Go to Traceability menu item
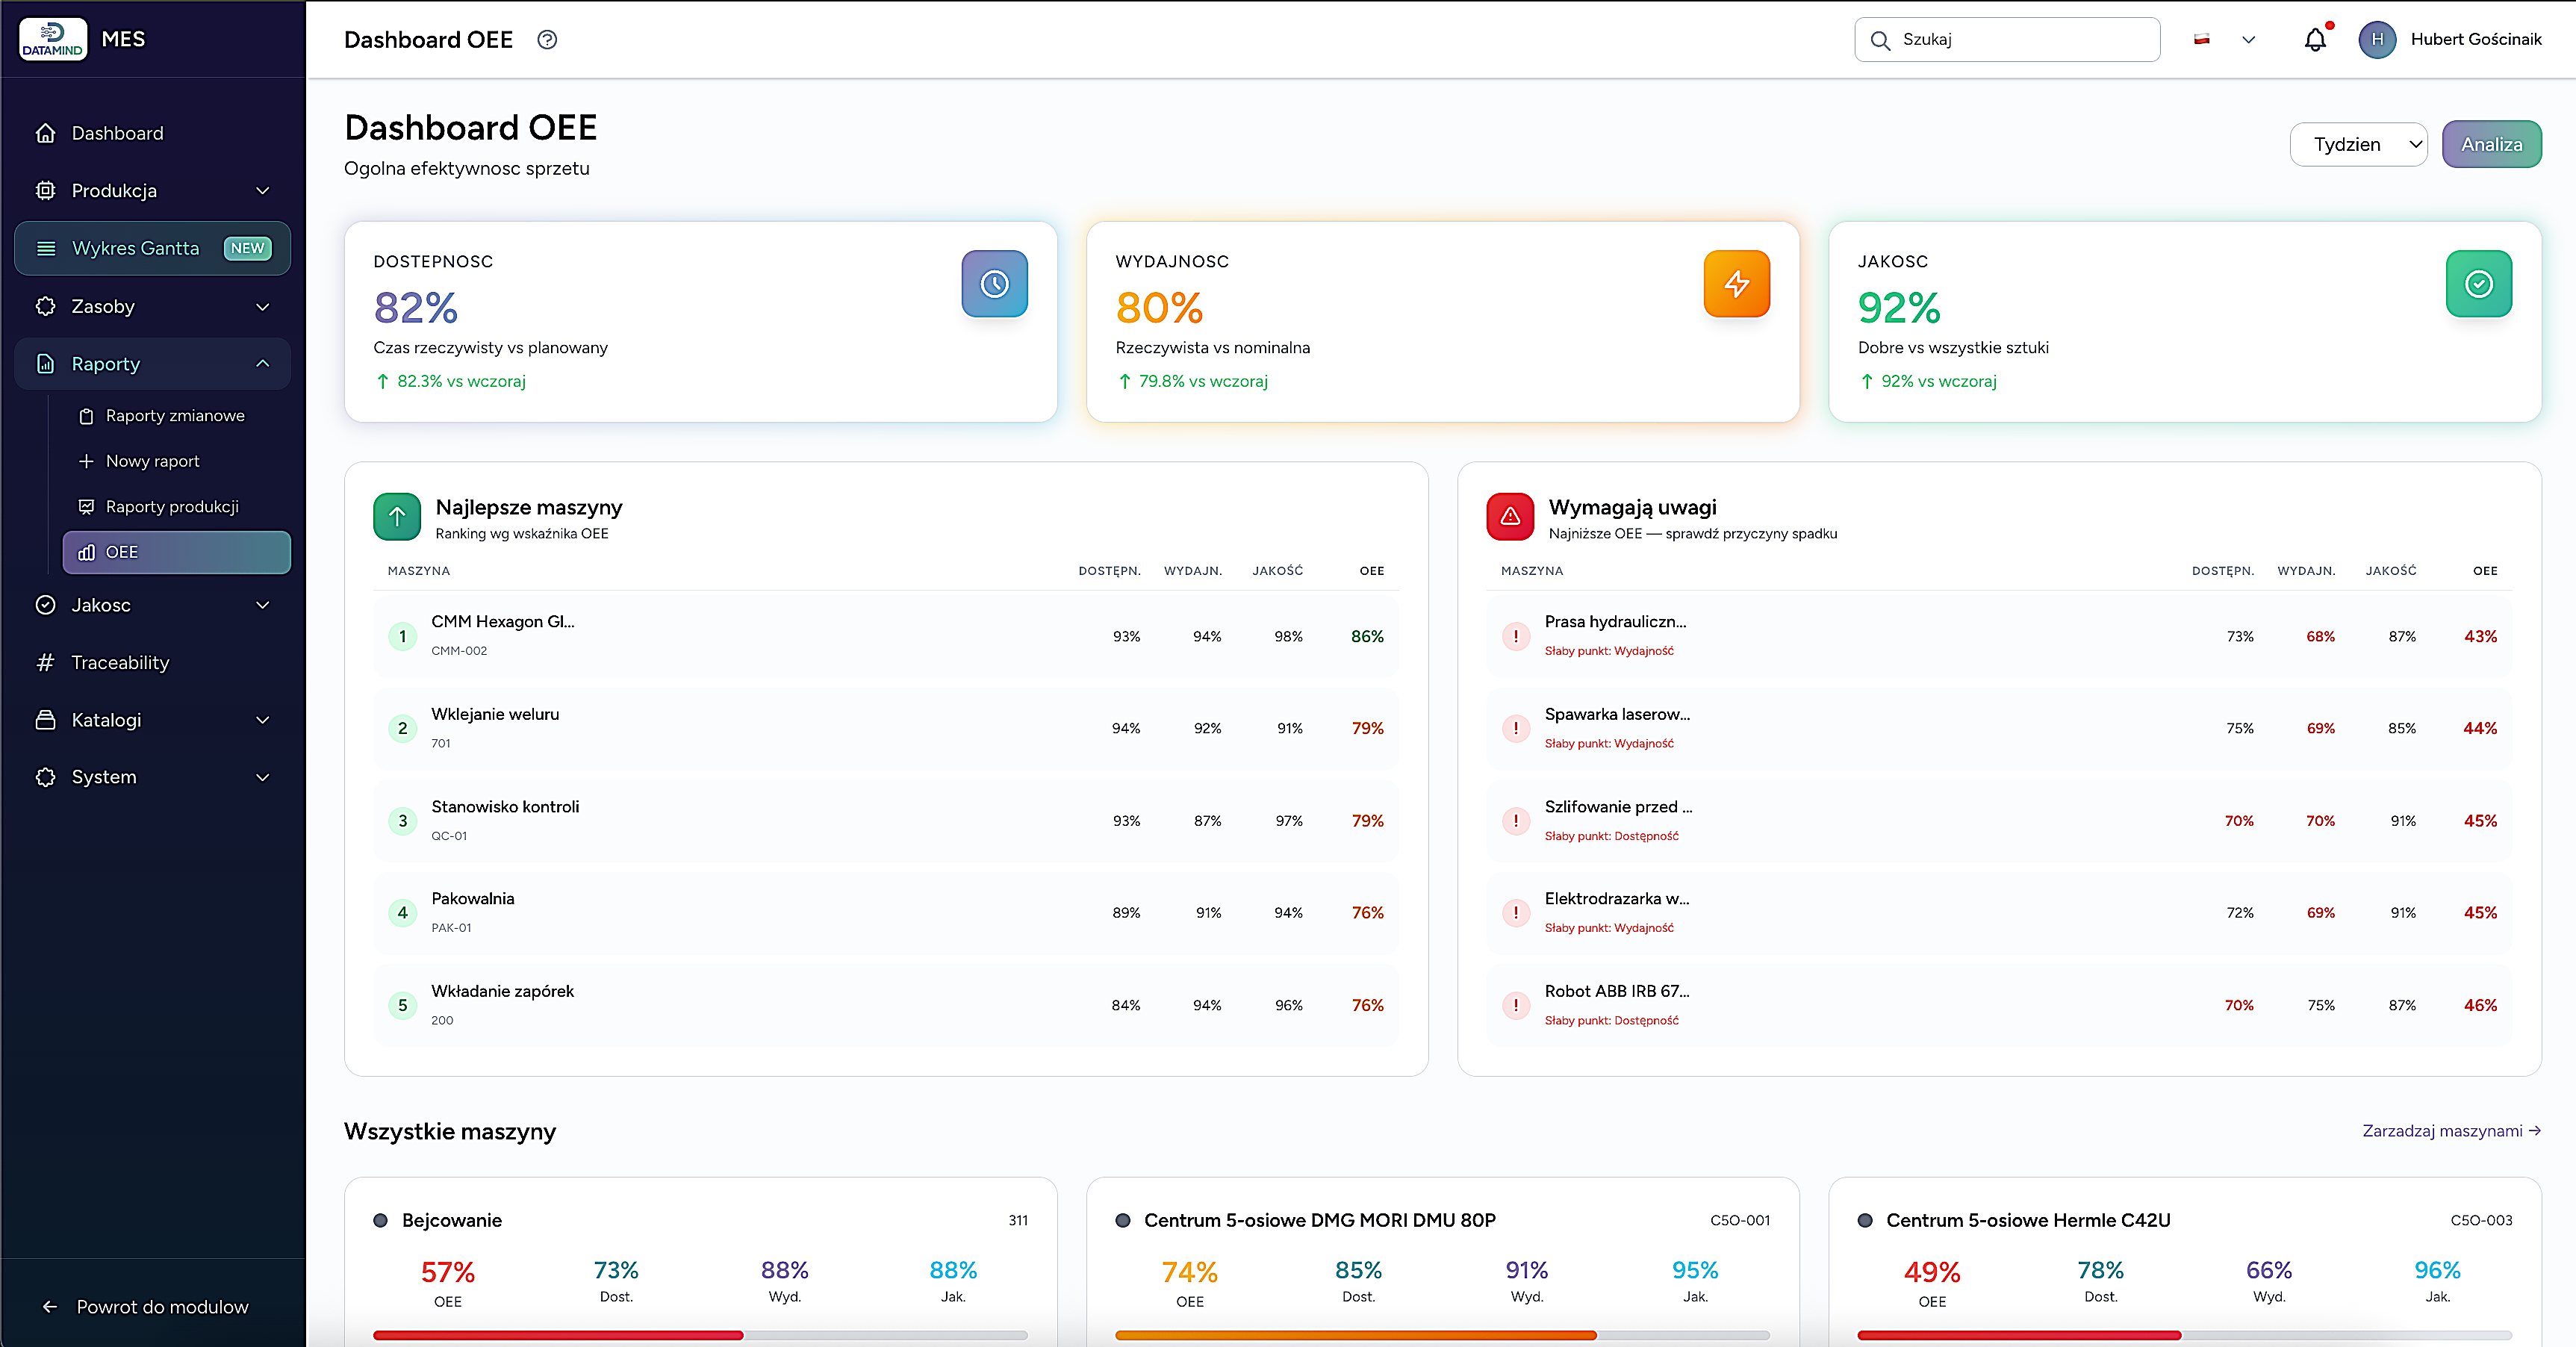This screenshot has width=2576, height=1347. click(x=152, y=662)
